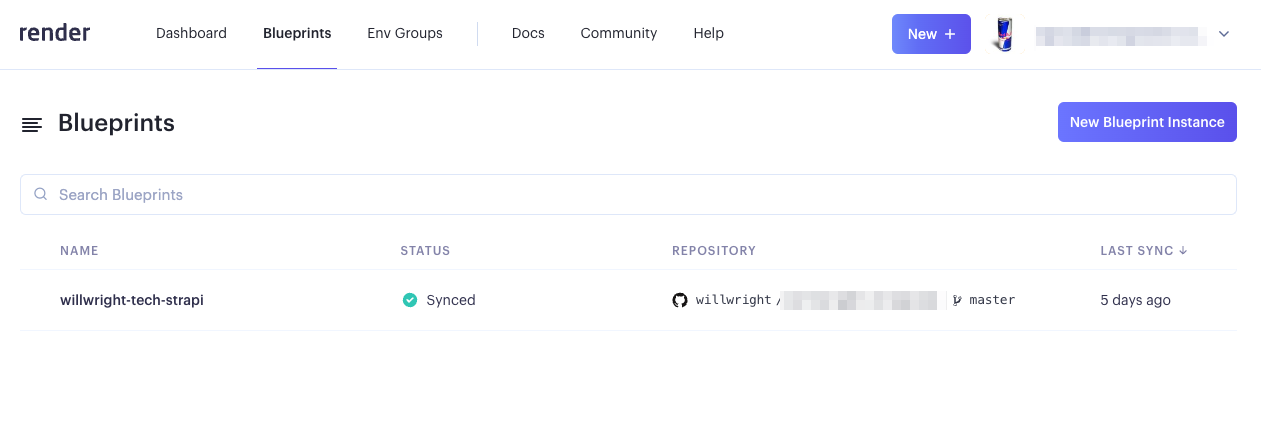Toggle LAST SYNC sort arrow
The height and width of the screenshot is (437, 1261).
click(x=1183, y=251)
